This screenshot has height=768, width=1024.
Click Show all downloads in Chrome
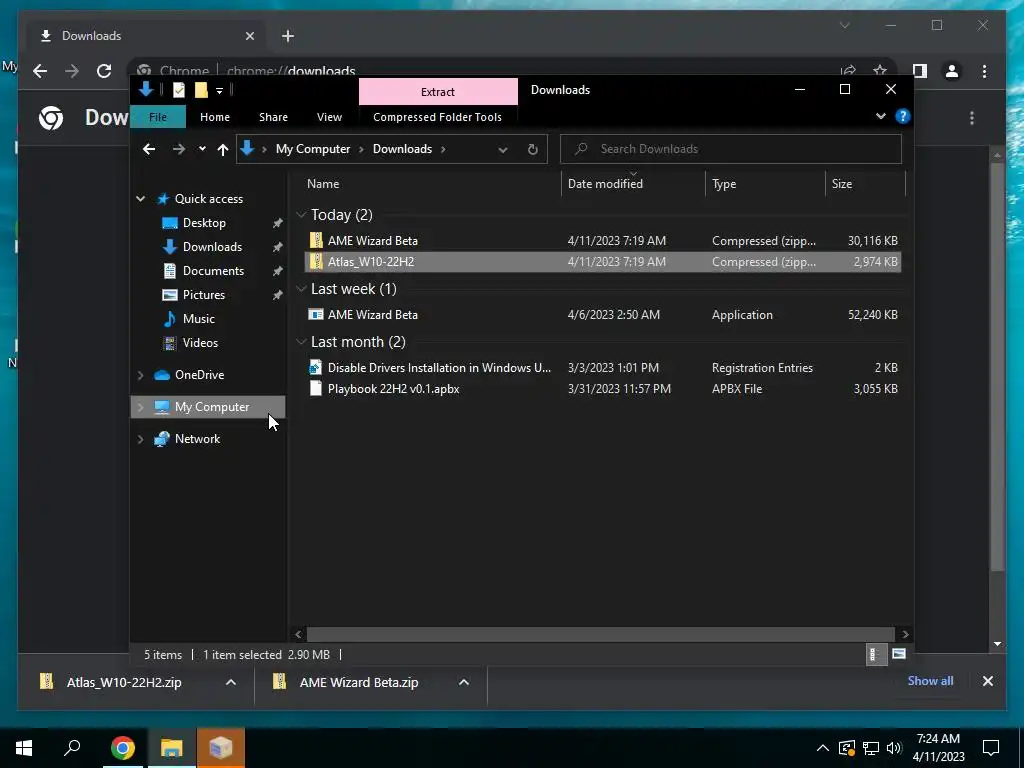click(x=930, y=681)
